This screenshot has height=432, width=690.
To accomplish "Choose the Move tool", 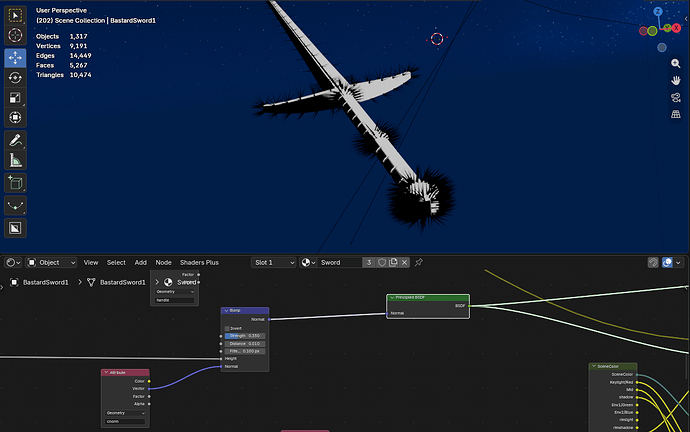I will [15, 58].
